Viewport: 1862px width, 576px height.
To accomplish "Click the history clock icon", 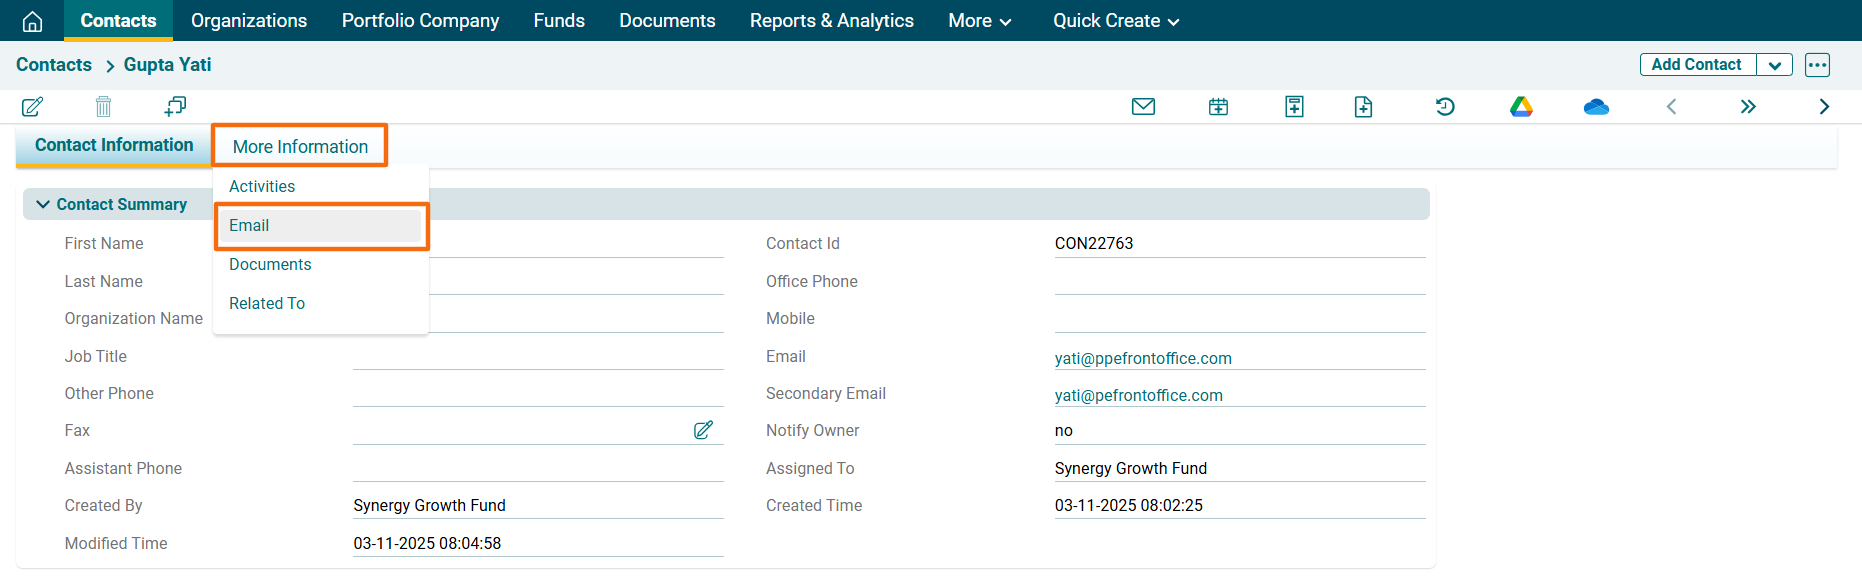I will (x=1445, y=107).
